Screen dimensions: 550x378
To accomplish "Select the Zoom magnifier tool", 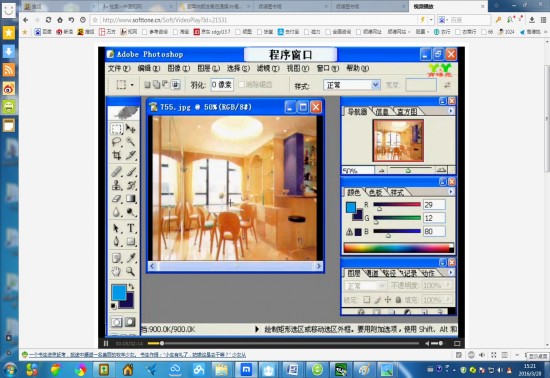I will (130, 271).
